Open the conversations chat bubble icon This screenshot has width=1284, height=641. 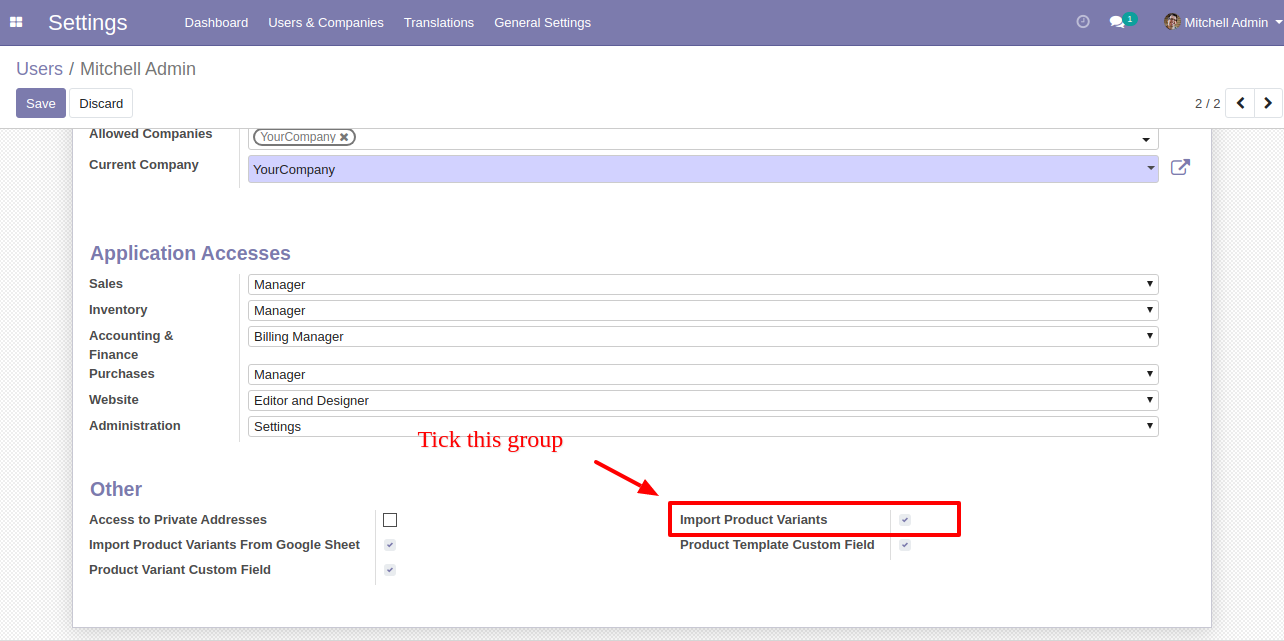tap(1117, 22)
